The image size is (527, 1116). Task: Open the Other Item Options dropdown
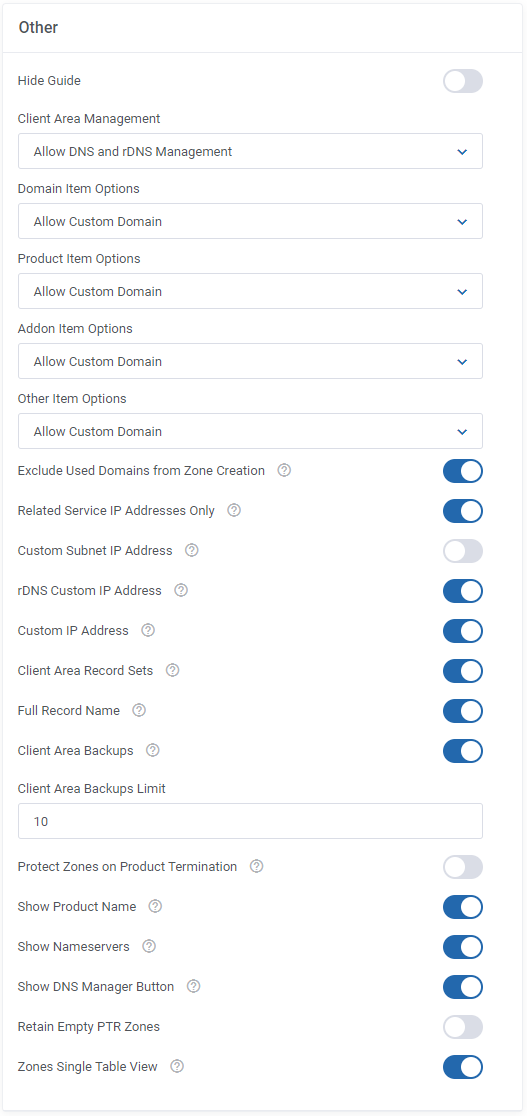pos(250,431)
